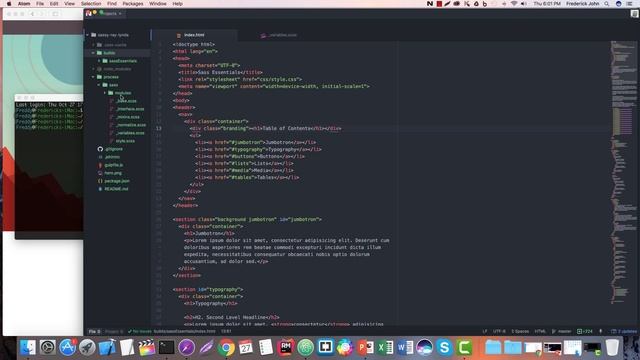Click the Wi-Fi status menu bar icon
The height and width of the screenshot is (360, 640).
(x=514, y=4)
